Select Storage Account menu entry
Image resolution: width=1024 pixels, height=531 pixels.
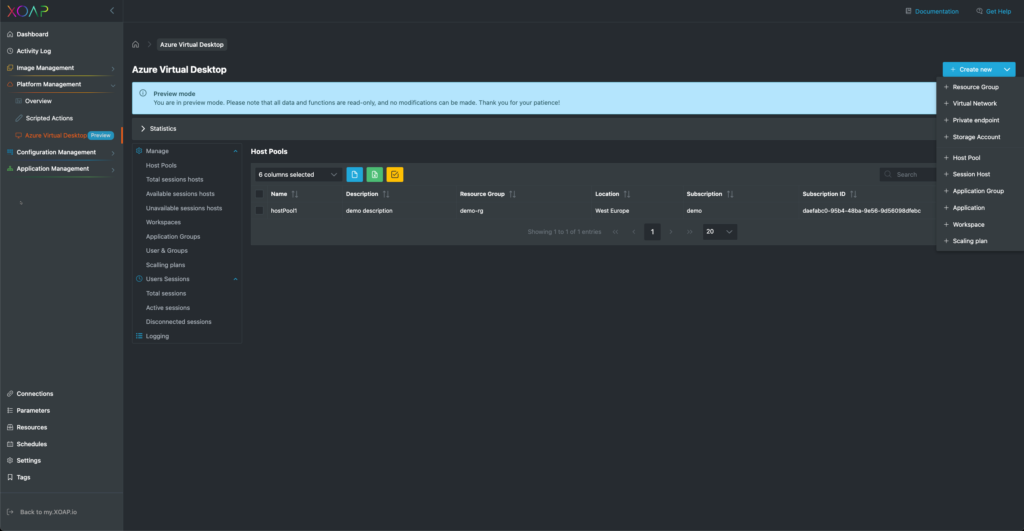point(976,137)
